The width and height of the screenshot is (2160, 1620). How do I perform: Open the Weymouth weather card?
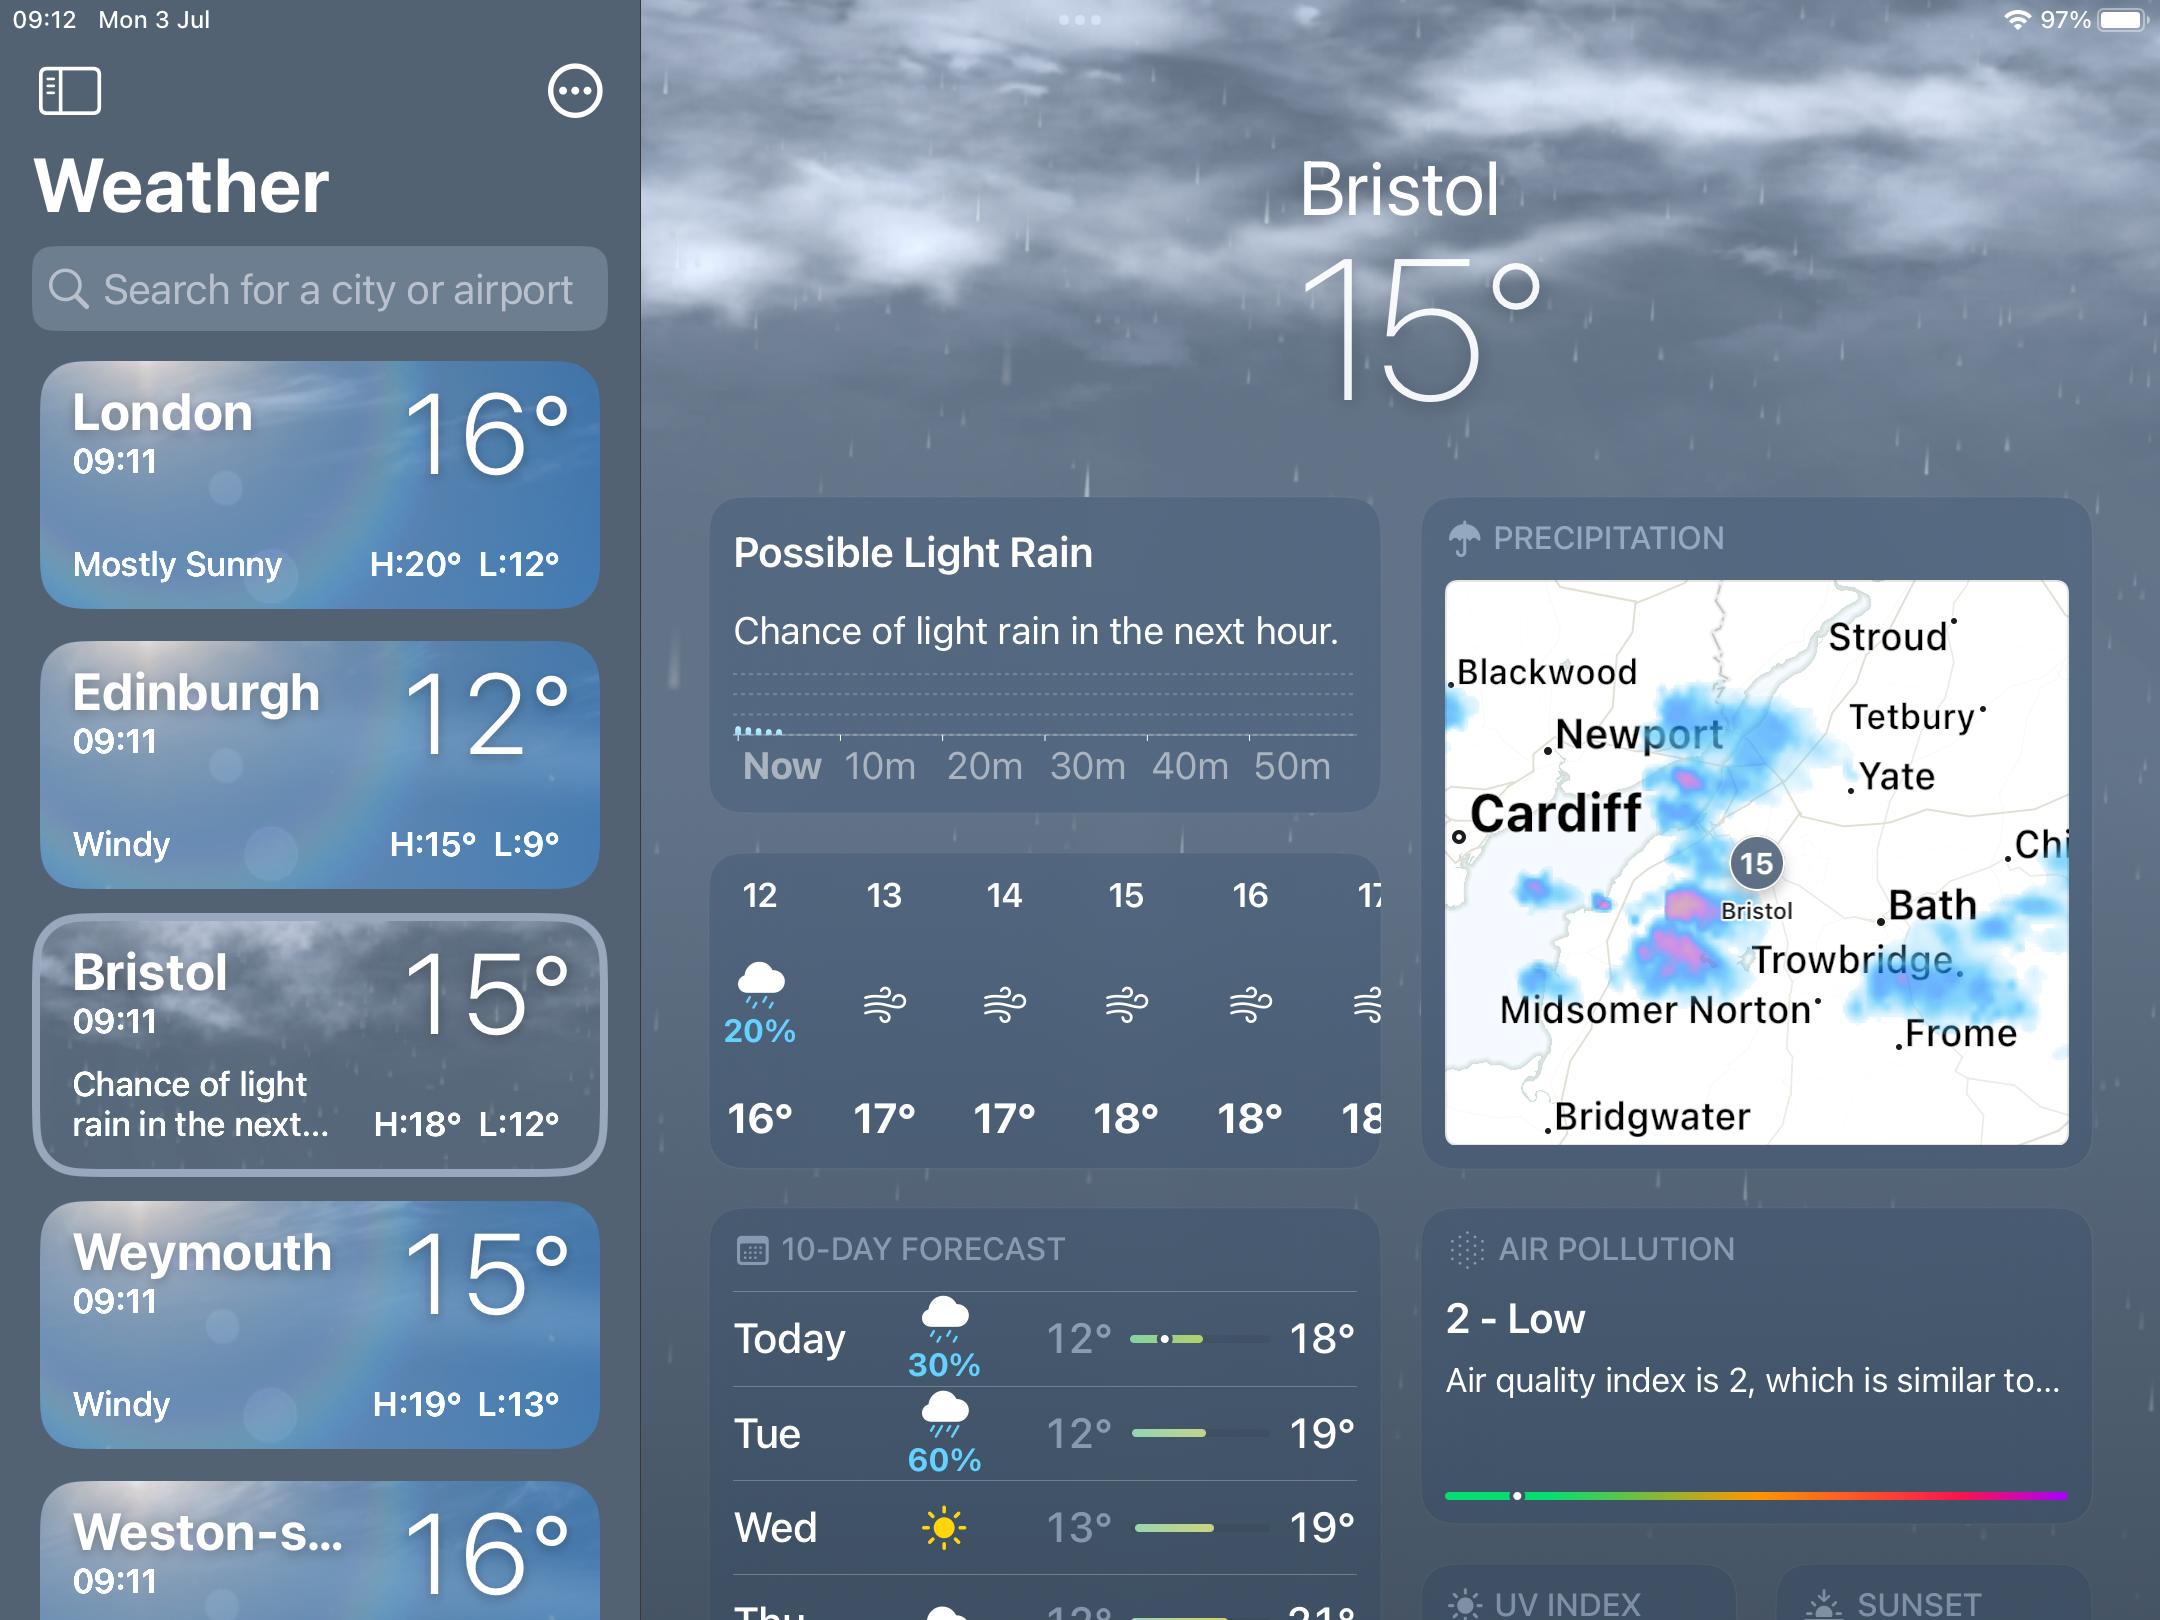click(320, 1325)
